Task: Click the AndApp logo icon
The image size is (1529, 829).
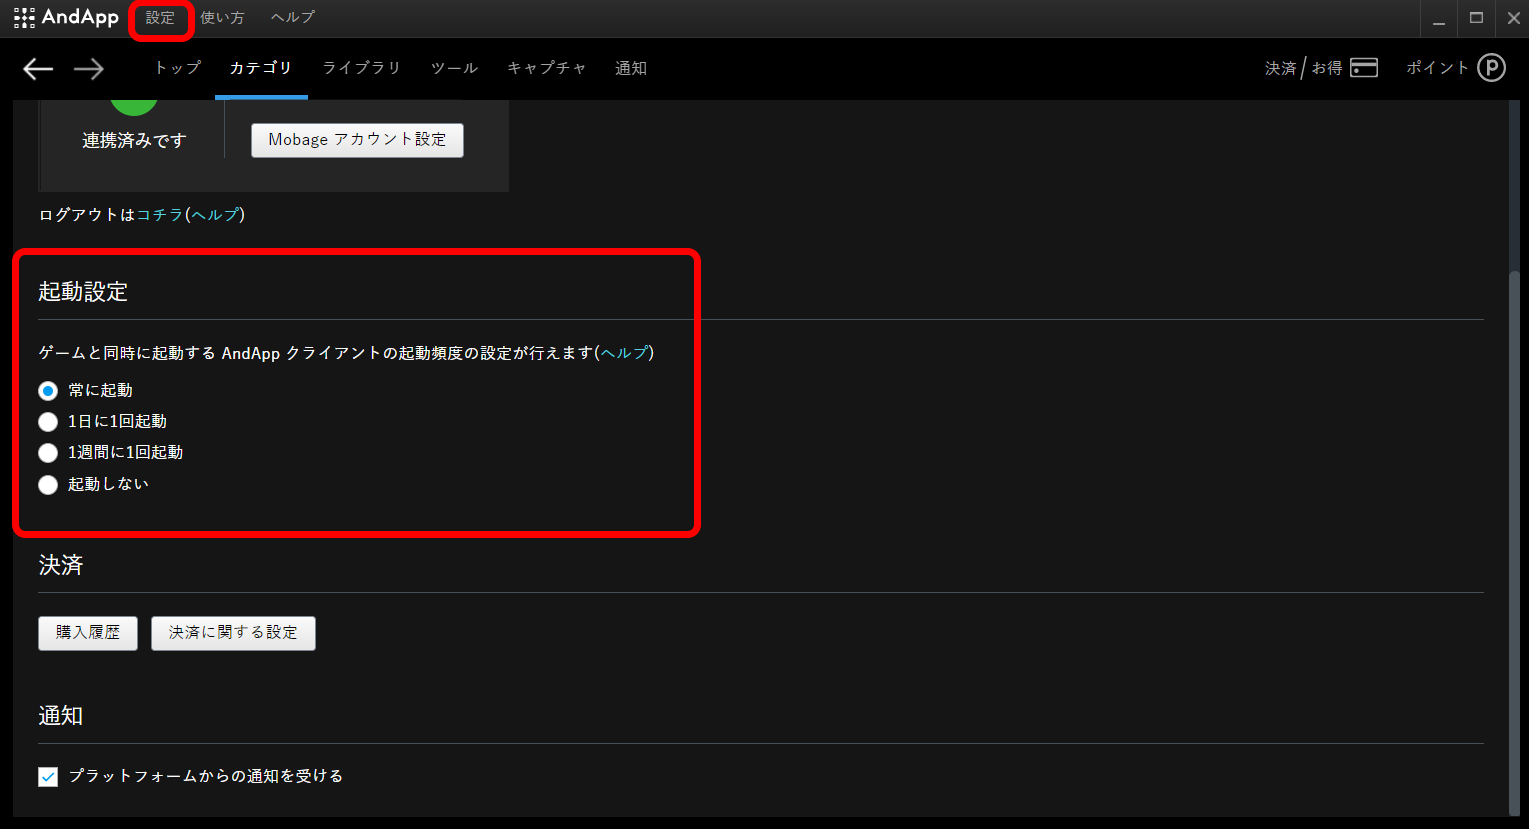Action: click(x=24, y=18)
